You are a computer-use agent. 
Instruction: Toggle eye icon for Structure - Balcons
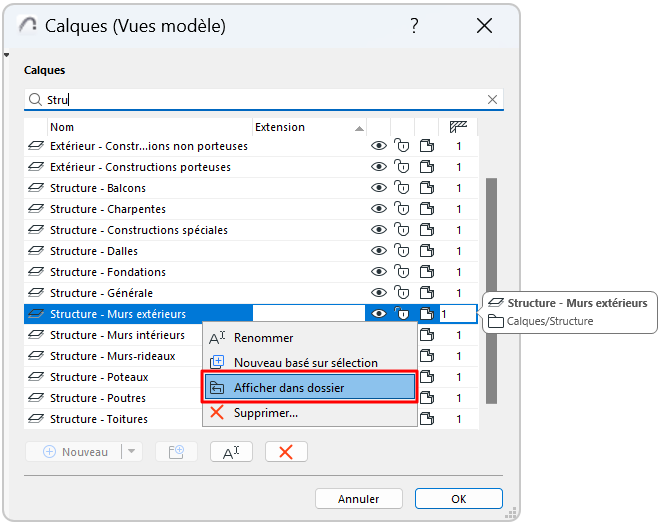[379, 188]
